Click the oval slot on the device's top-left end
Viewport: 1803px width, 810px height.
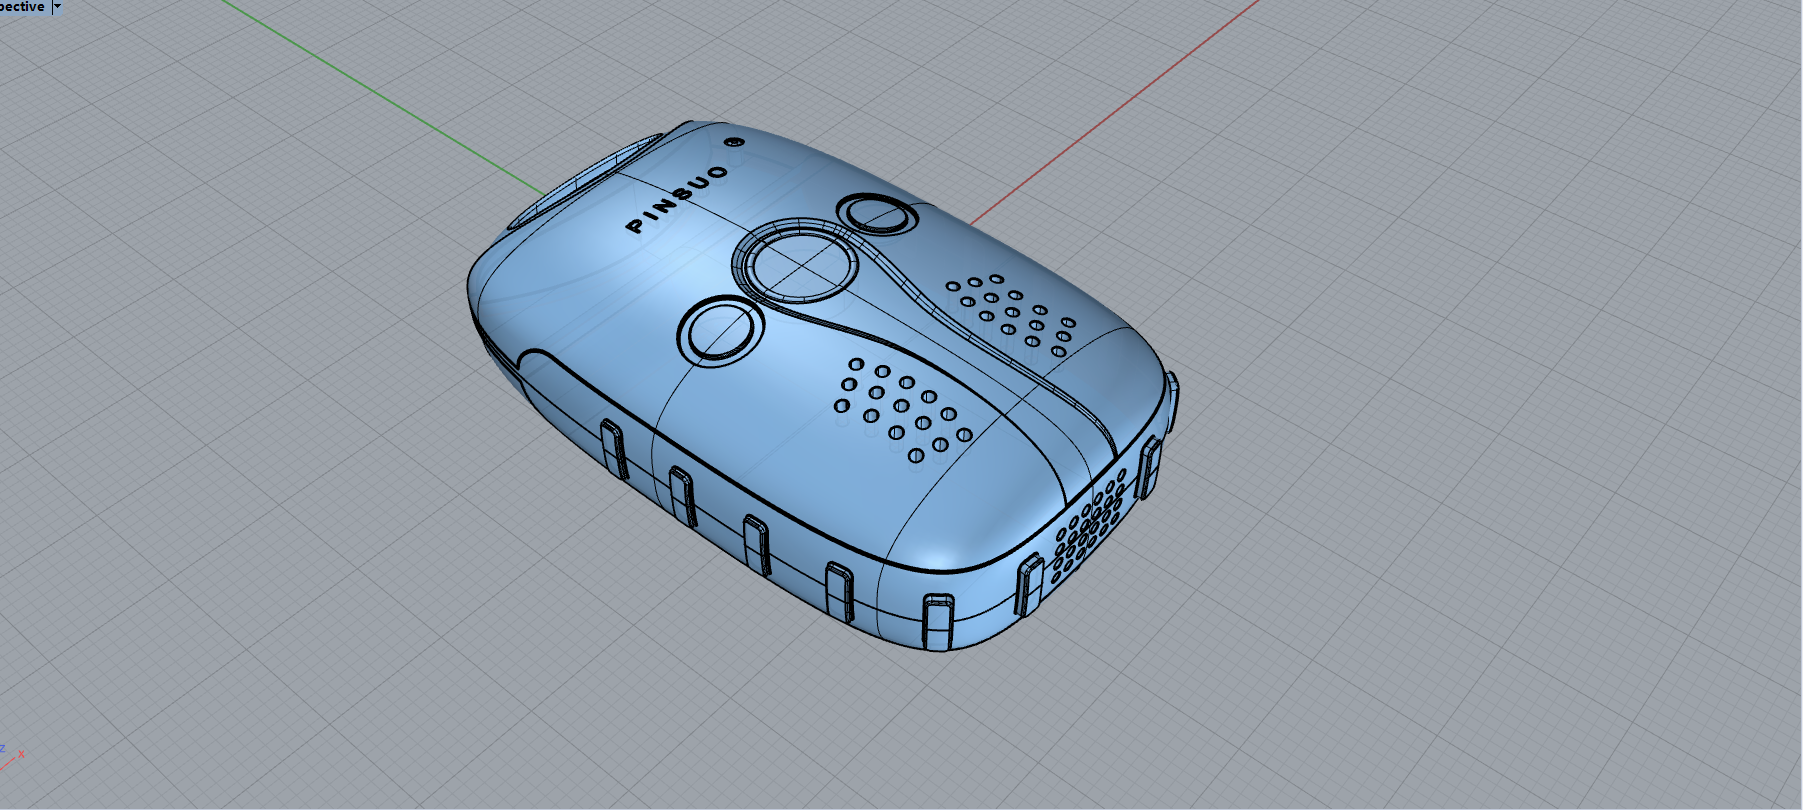coord(583,184)
